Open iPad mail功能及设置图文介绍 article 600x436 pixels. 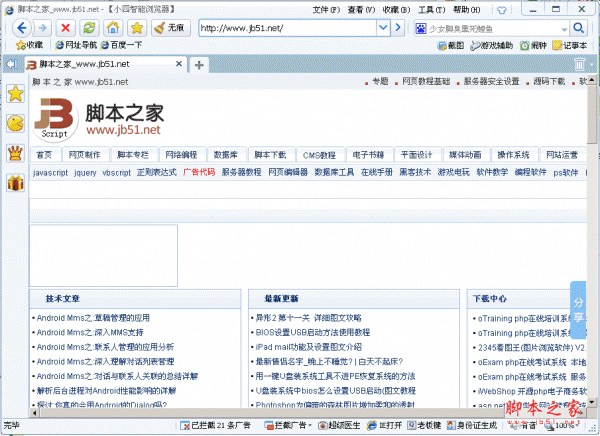coord(308,347)
